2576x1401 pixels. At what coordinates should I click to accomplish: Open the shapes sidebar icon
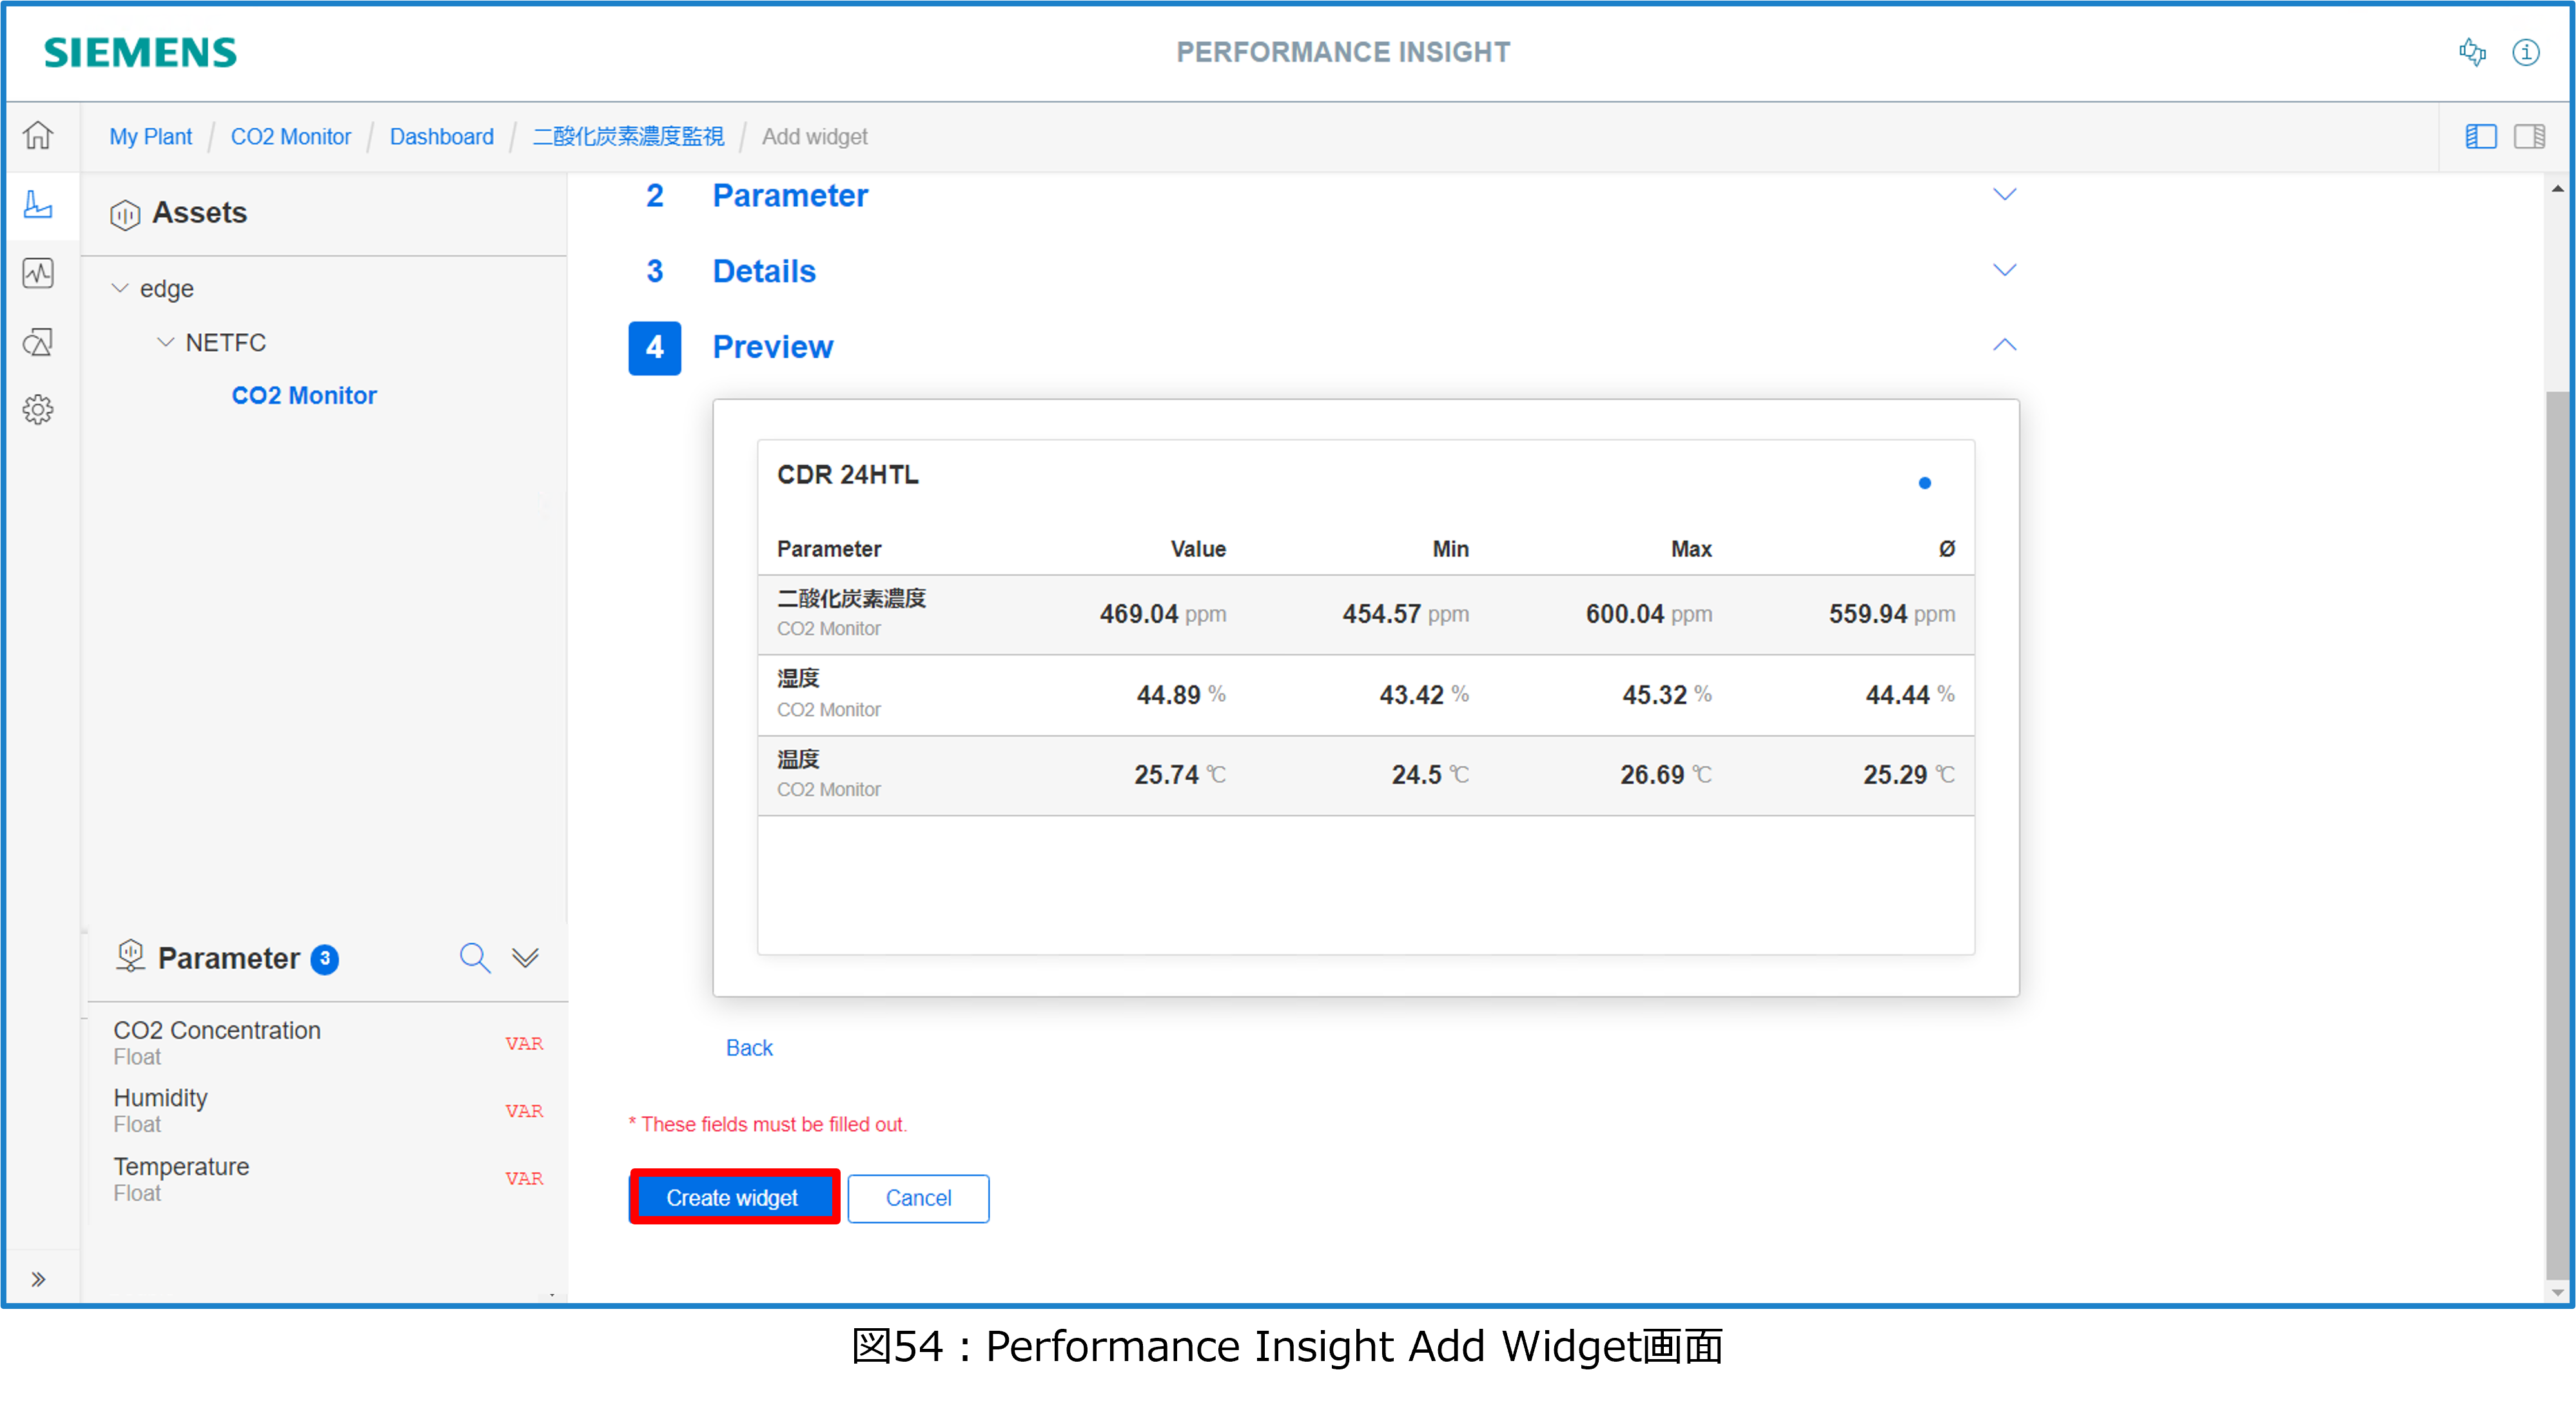pyautogui.click(x=38, y=342)
